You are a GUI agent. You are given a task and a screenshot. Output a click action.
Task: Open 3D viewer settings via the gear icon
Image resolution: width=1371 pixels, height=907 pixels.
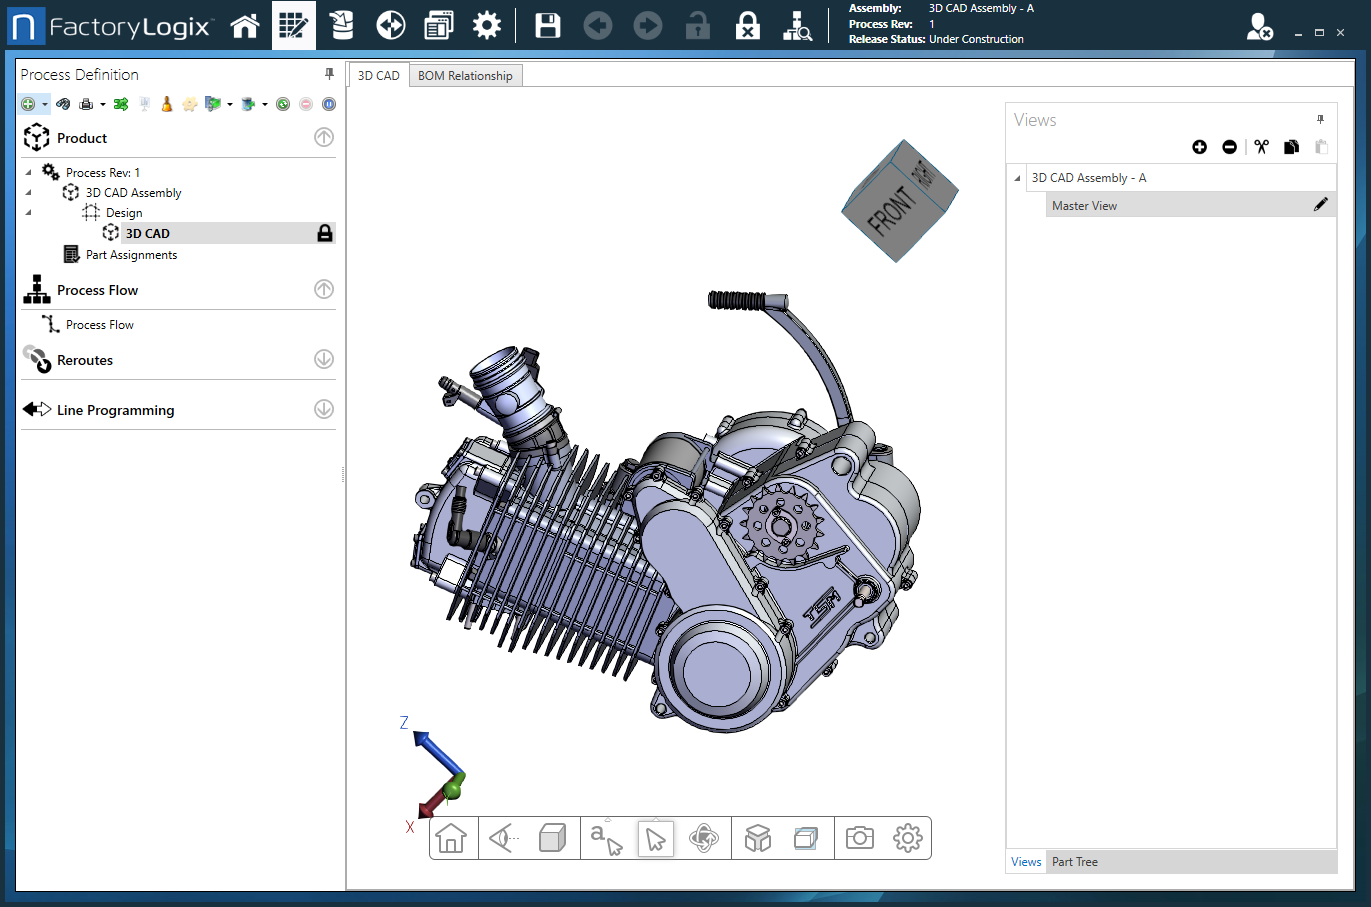pos(906,838)
